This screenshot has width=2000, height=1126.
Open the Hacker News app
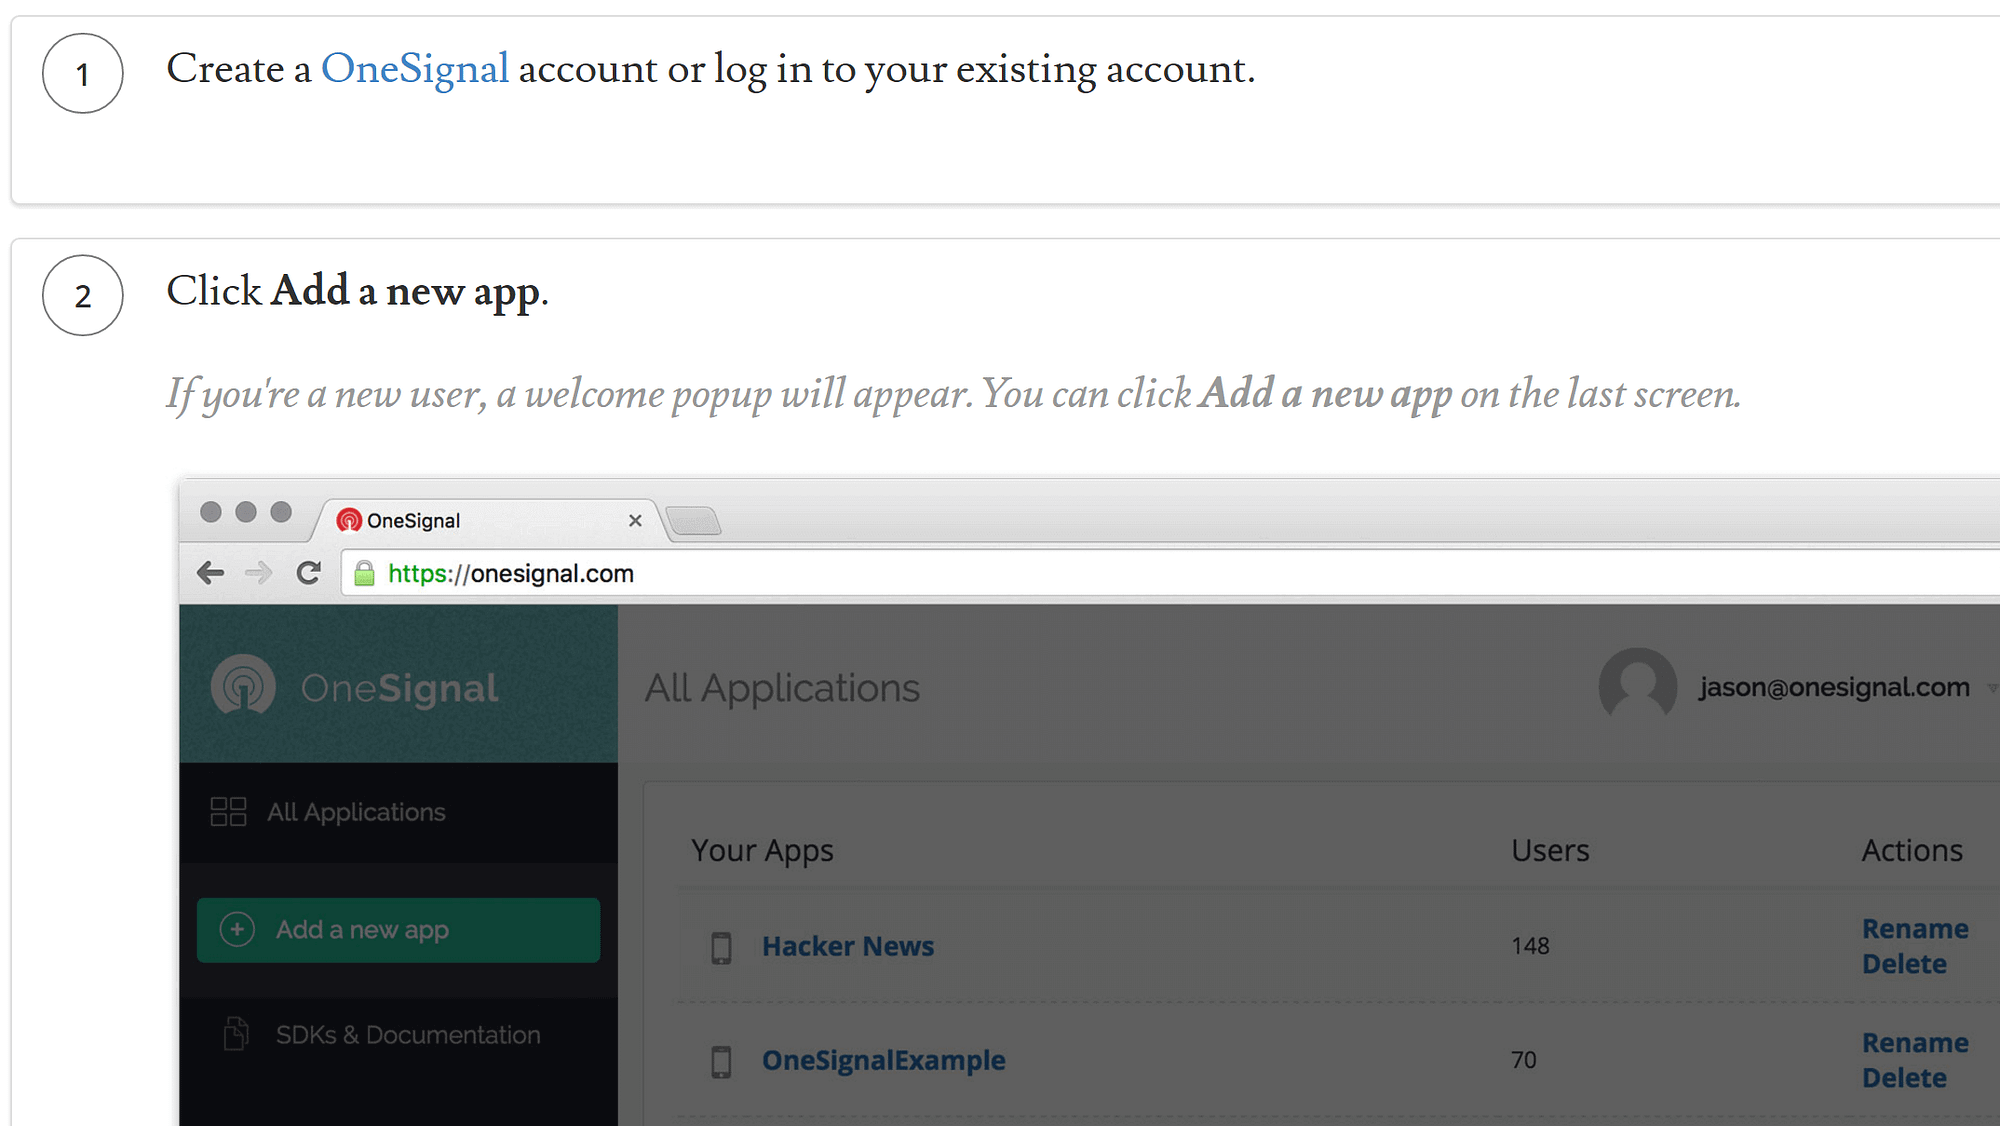click(848, 945)
